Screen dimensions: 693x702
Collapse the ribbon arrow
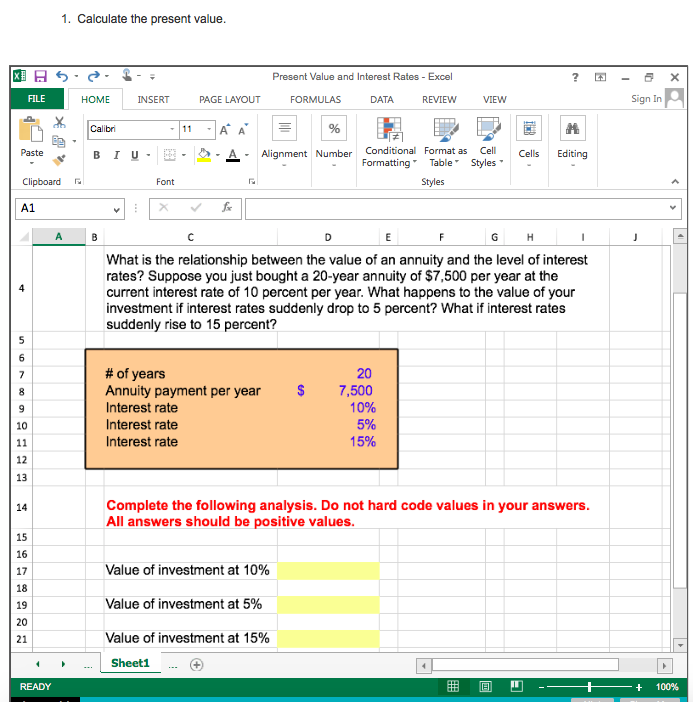(x=675, y=181)
